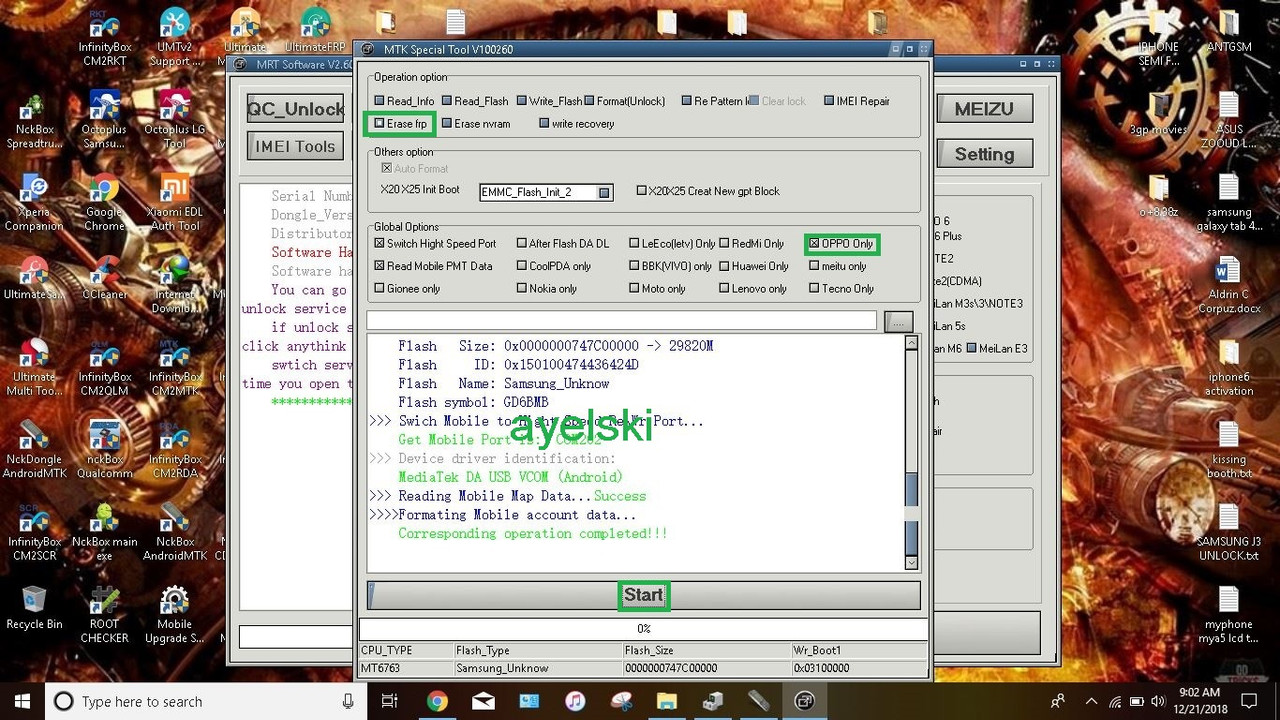This screenshot has height=720, width=1280.
Task: Open NckBox Spreadtrum desktop shortcut
Action: [35, 121]
